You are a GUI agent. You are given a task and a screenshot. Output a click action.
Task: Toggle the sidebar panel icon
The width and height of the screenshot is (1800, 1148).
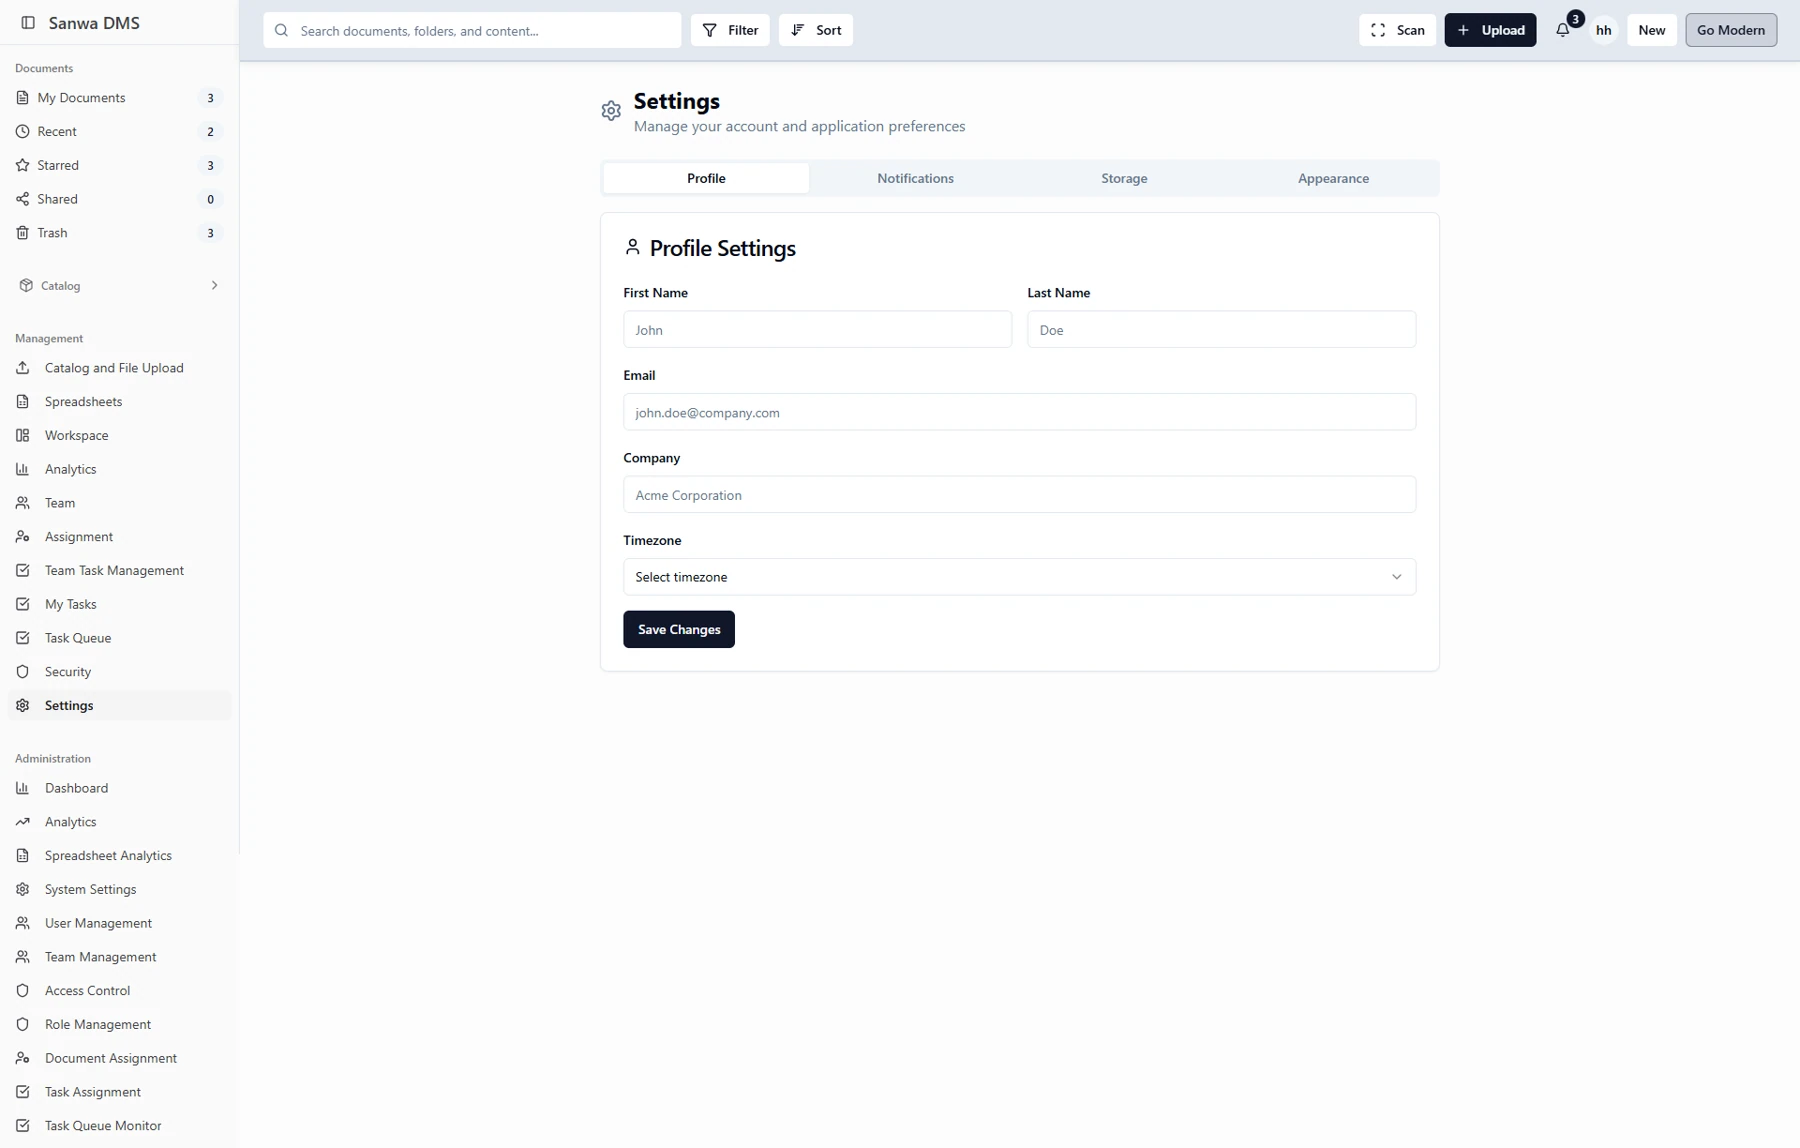pyautogui.click(x=28, y=23)
